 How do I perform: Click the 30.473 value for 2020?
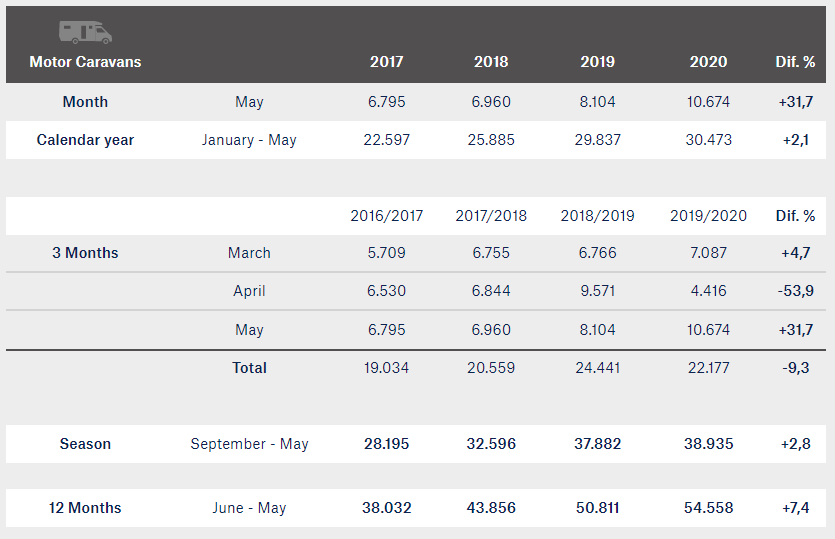(x=708, y=140)
